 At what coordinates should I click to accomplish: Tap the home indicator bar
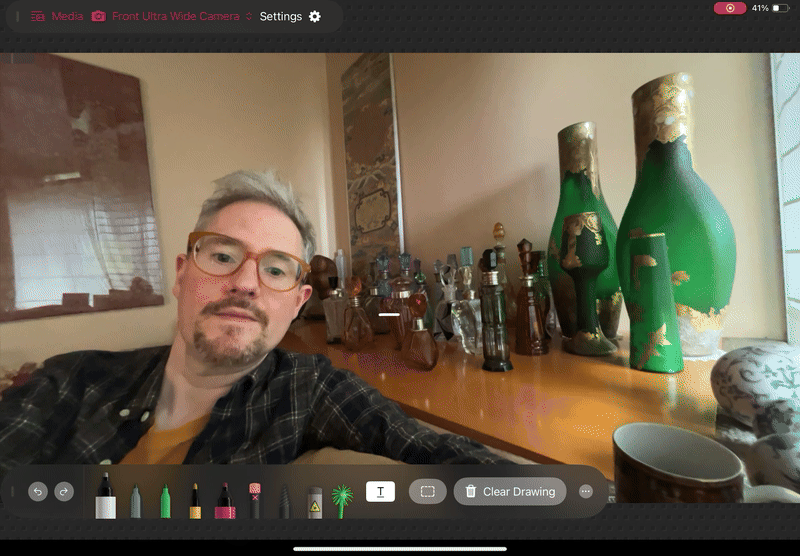400,549
